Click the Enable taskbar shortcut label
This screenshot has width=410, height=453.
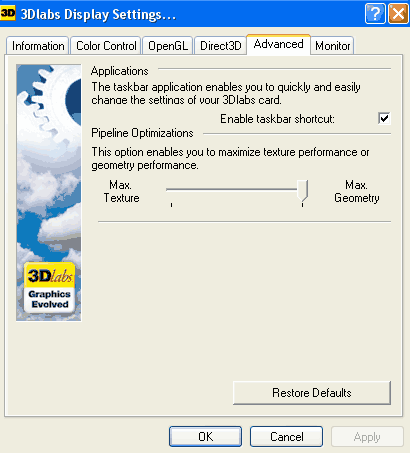point(277,119)
